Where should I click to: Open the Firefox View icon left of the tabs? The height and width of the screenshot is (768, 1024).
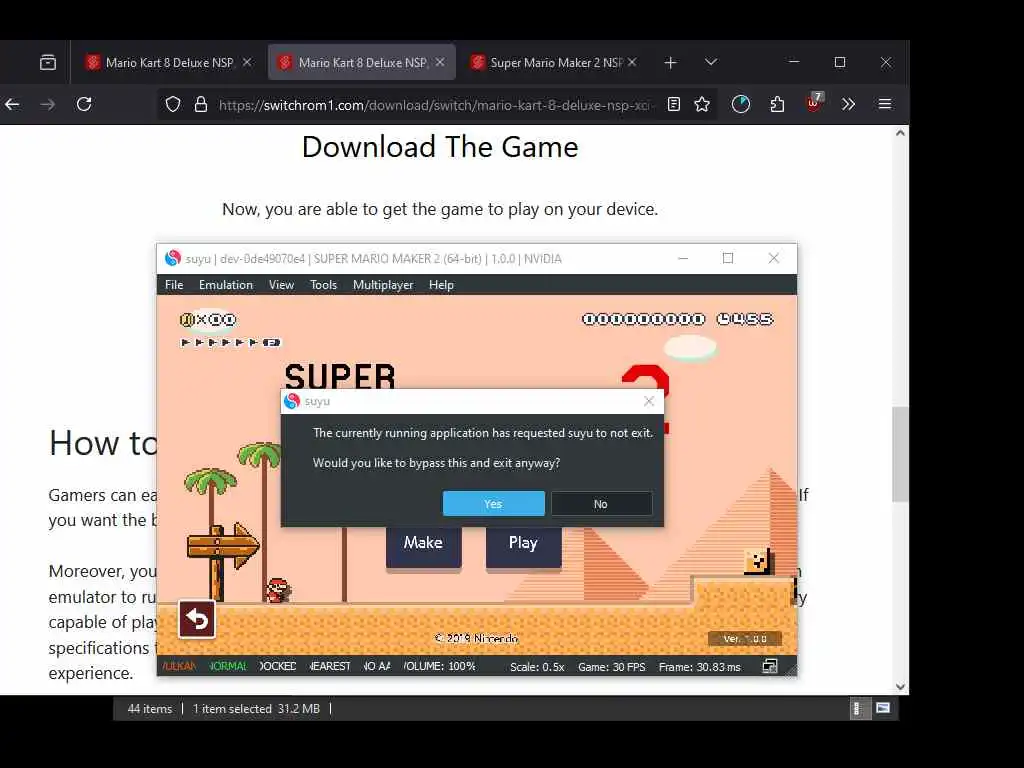coord(48,63)
